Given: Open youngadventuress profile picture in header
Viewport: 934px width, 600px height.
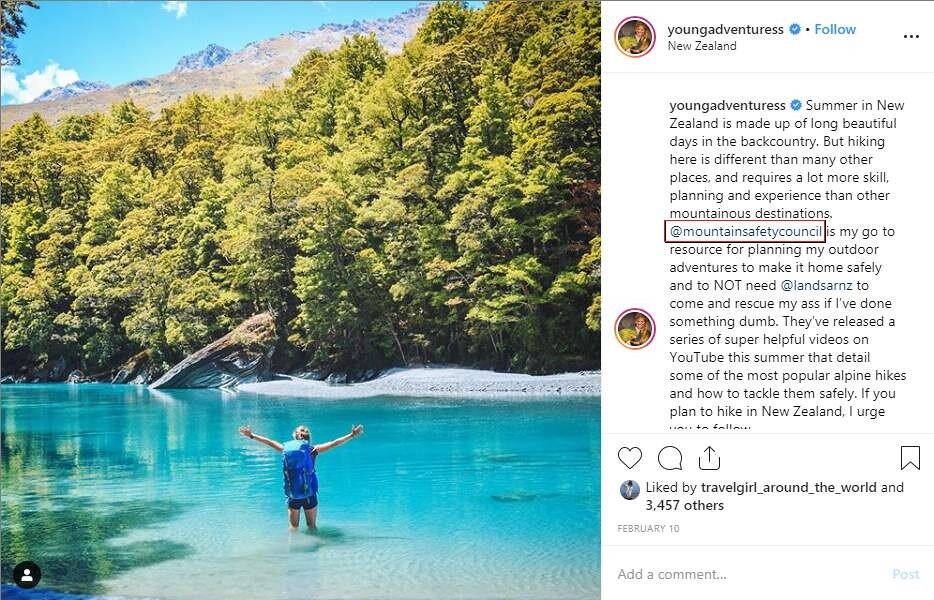Looking at the screenshot, I should [x=635, y=37].
